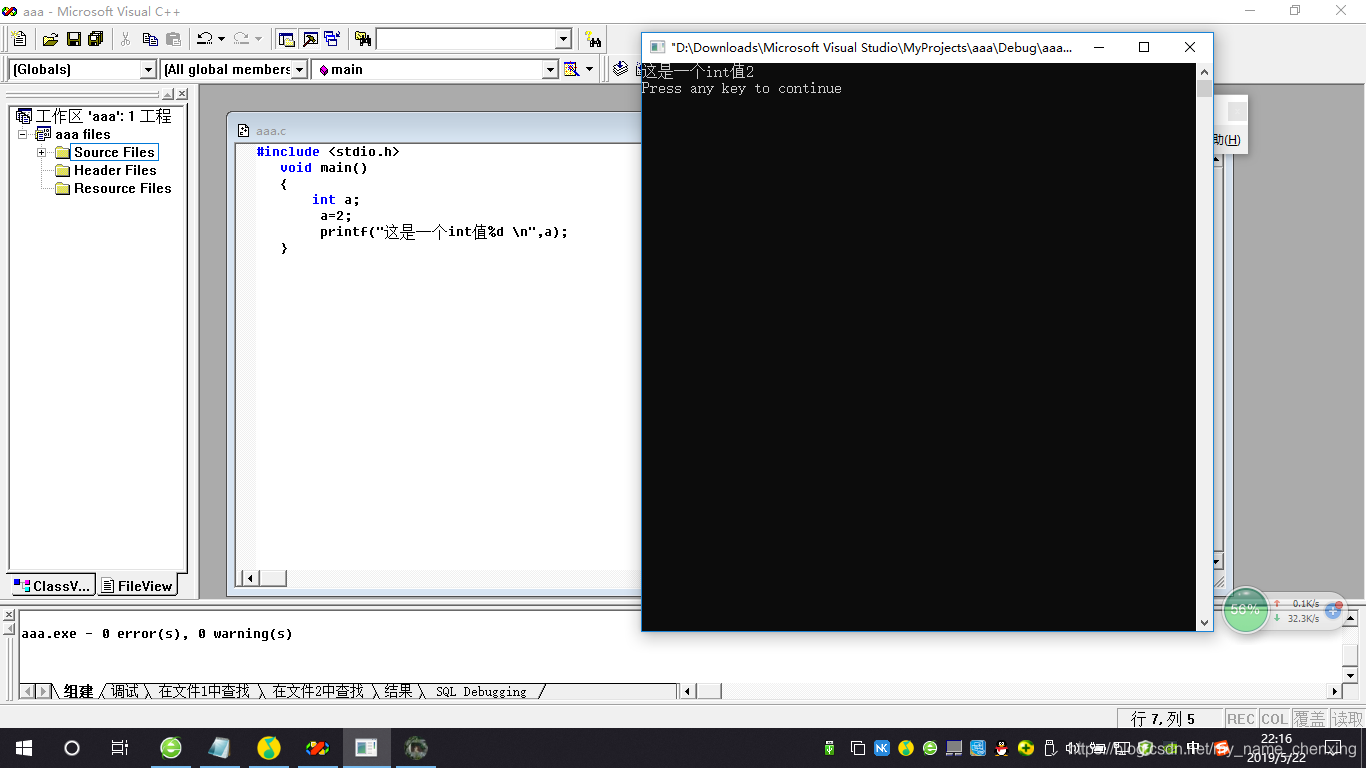Click the error and warning summary line in output
The width and height of the screenshot is (1366, 768).
(x=157, y=634)
